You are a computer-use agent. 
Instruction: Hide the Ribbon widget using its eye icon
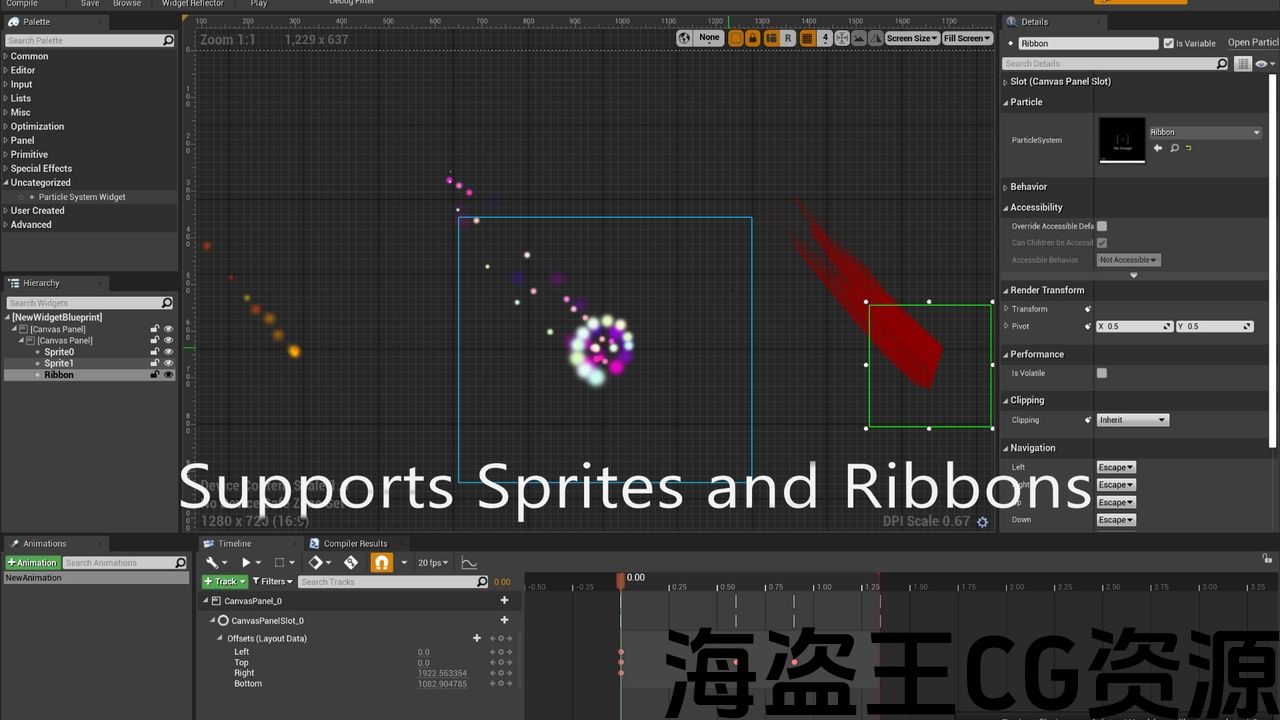click(x=168, y=375)
